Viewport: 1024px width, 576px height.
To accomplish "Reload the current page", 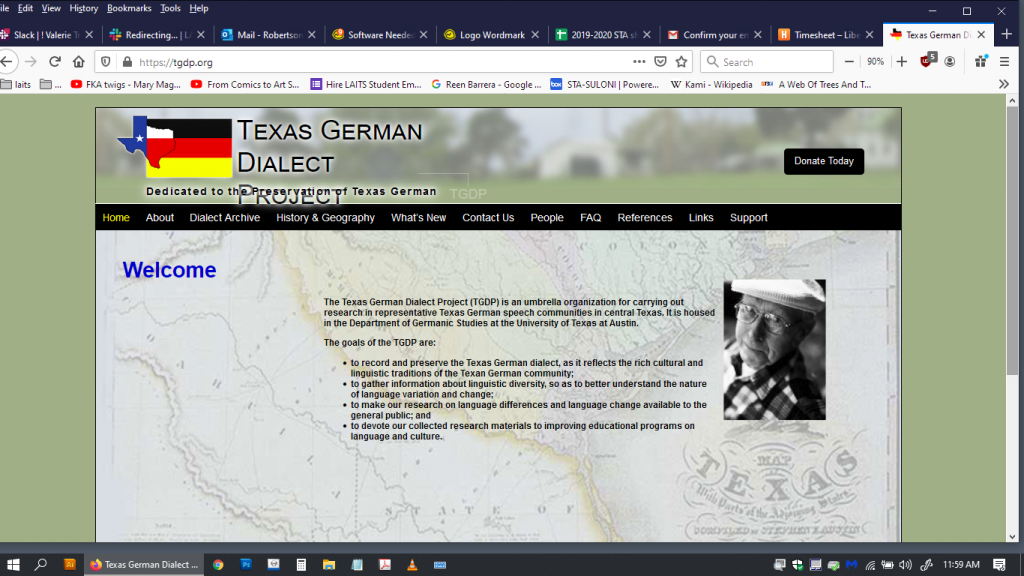I will (55, 62).
